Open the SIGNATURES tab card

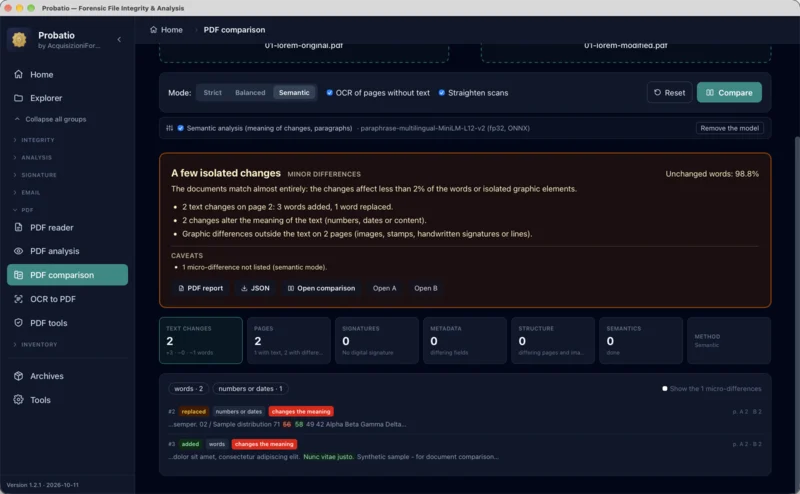pyautogui.click(x=377, y=340)
